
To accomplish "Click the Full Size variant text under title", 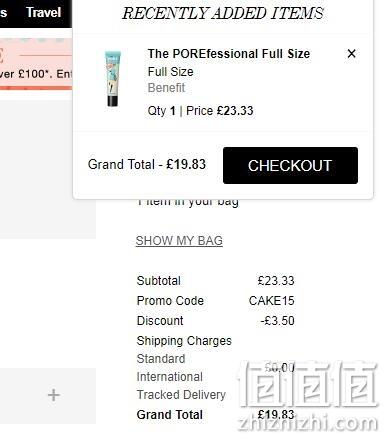I will [x=170, y=72].
